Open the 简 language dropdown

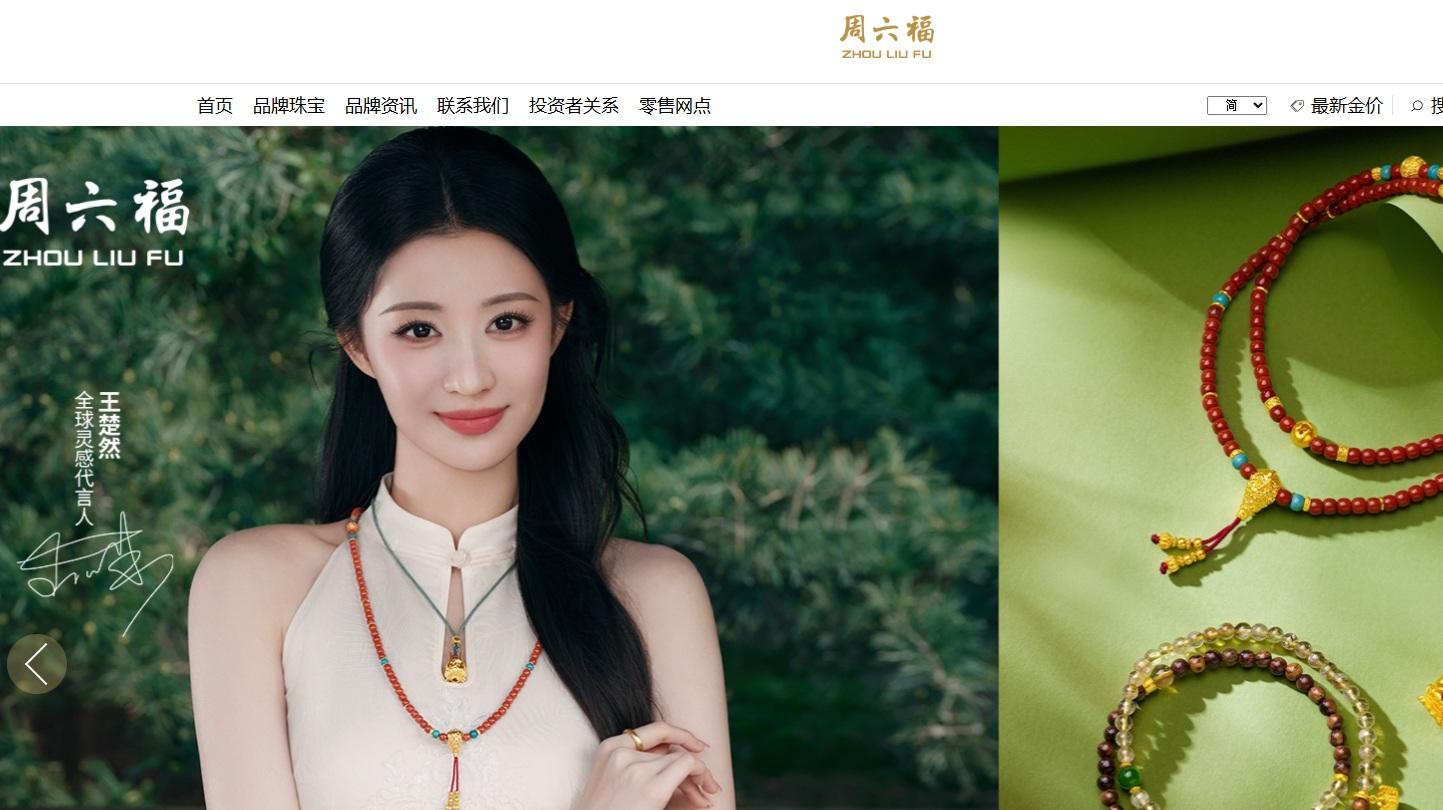[1237, 106]
